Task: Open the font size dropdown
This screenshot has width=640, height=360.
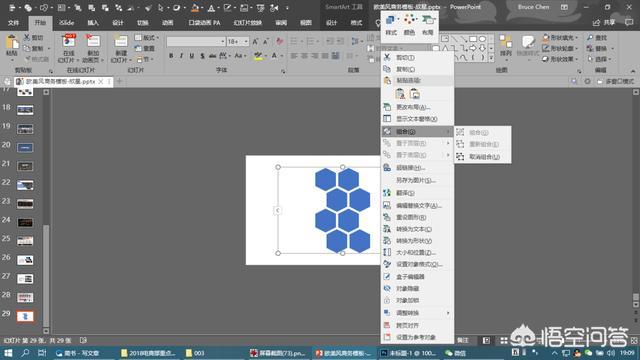Action: point(246,42)
